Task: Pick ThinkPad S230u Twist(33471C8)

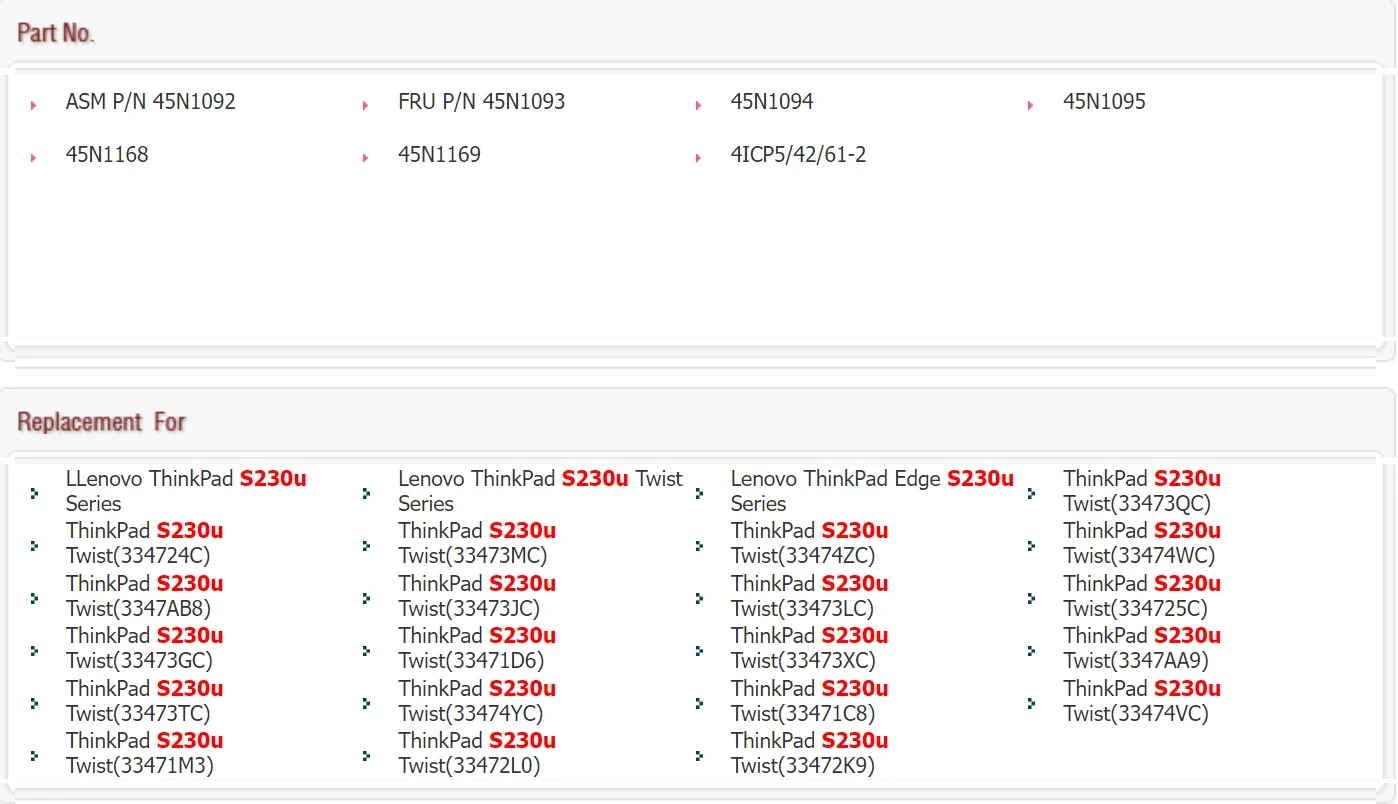Action: [810, 701]
